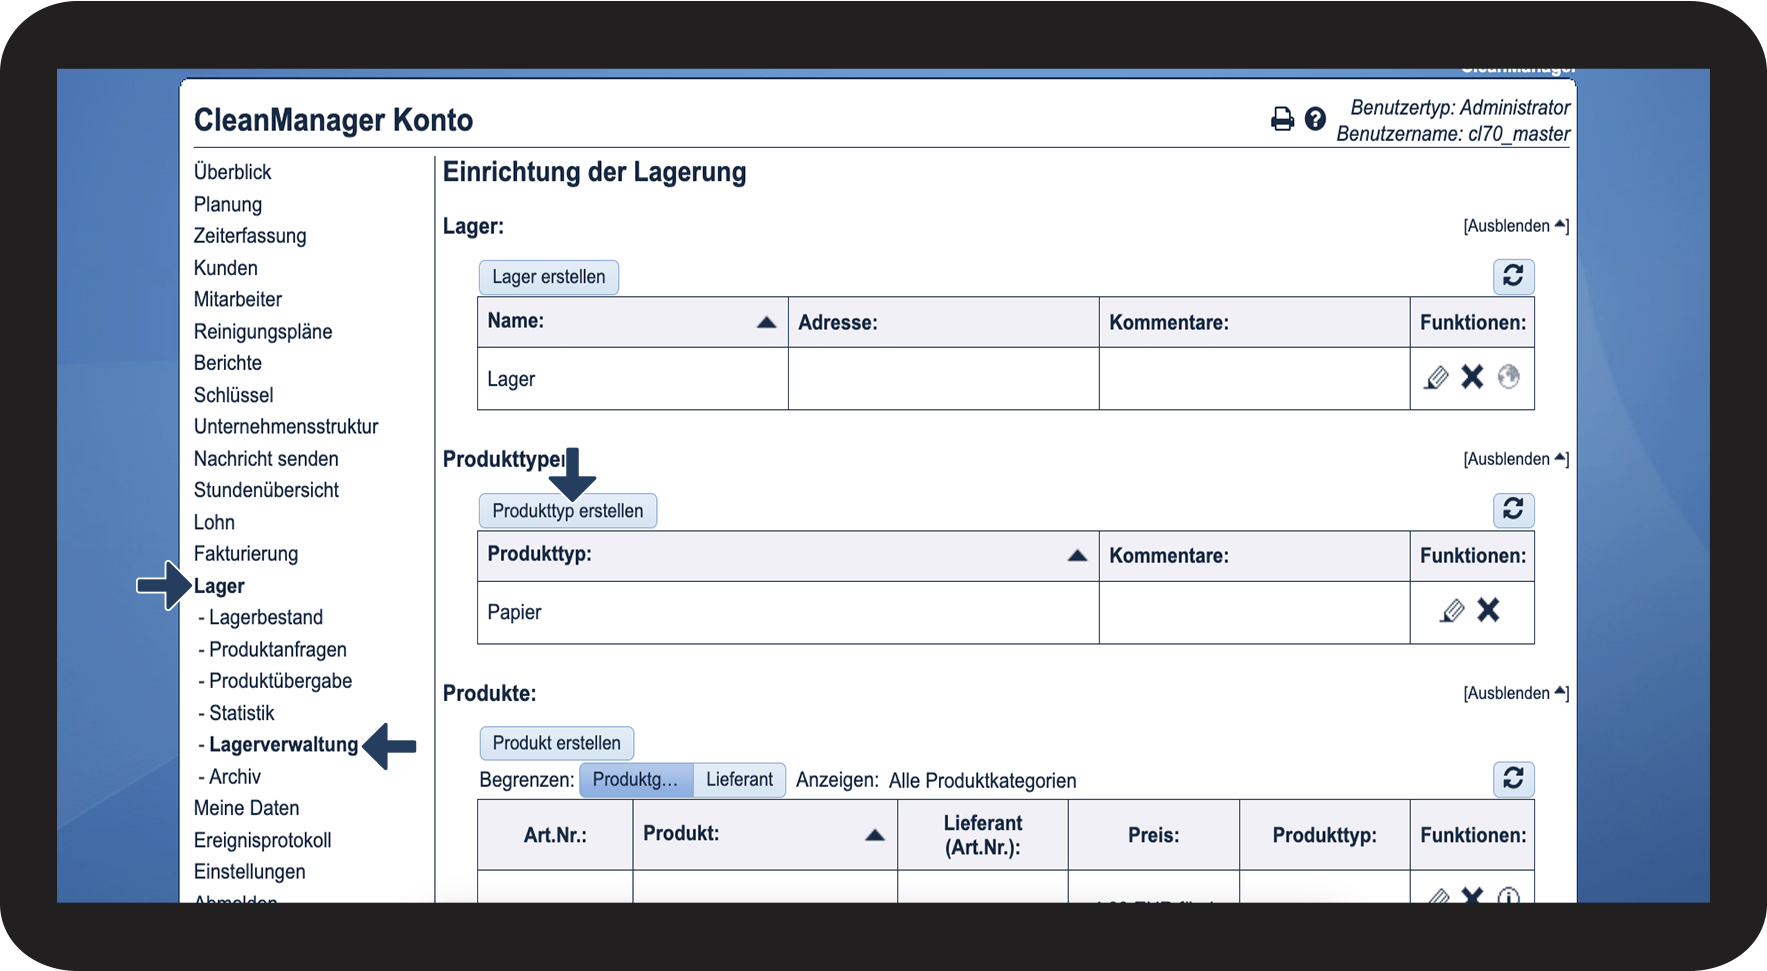Viewport: 1767px width, 971px height.
Task: Edit the Papier product type
Action: pos(1452,610)
